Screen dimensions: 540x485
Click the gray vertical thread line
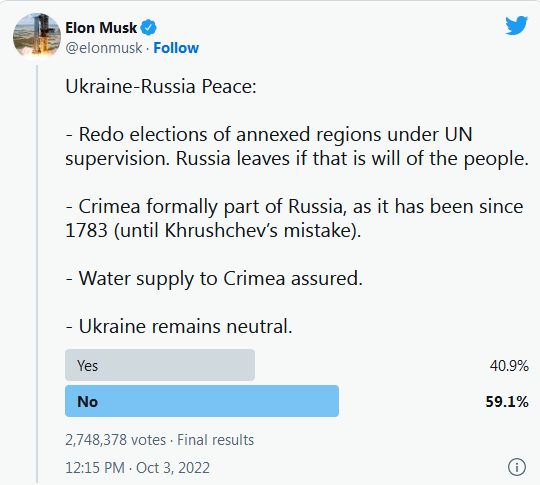point(37,274)
